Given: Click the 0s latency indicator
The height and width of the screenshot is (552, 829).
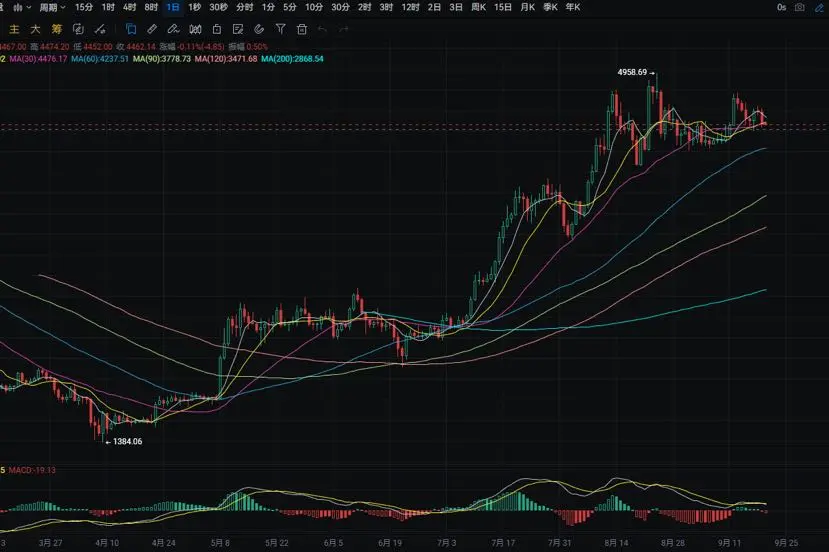Looking at the screenshot, I should click(781, 7).
